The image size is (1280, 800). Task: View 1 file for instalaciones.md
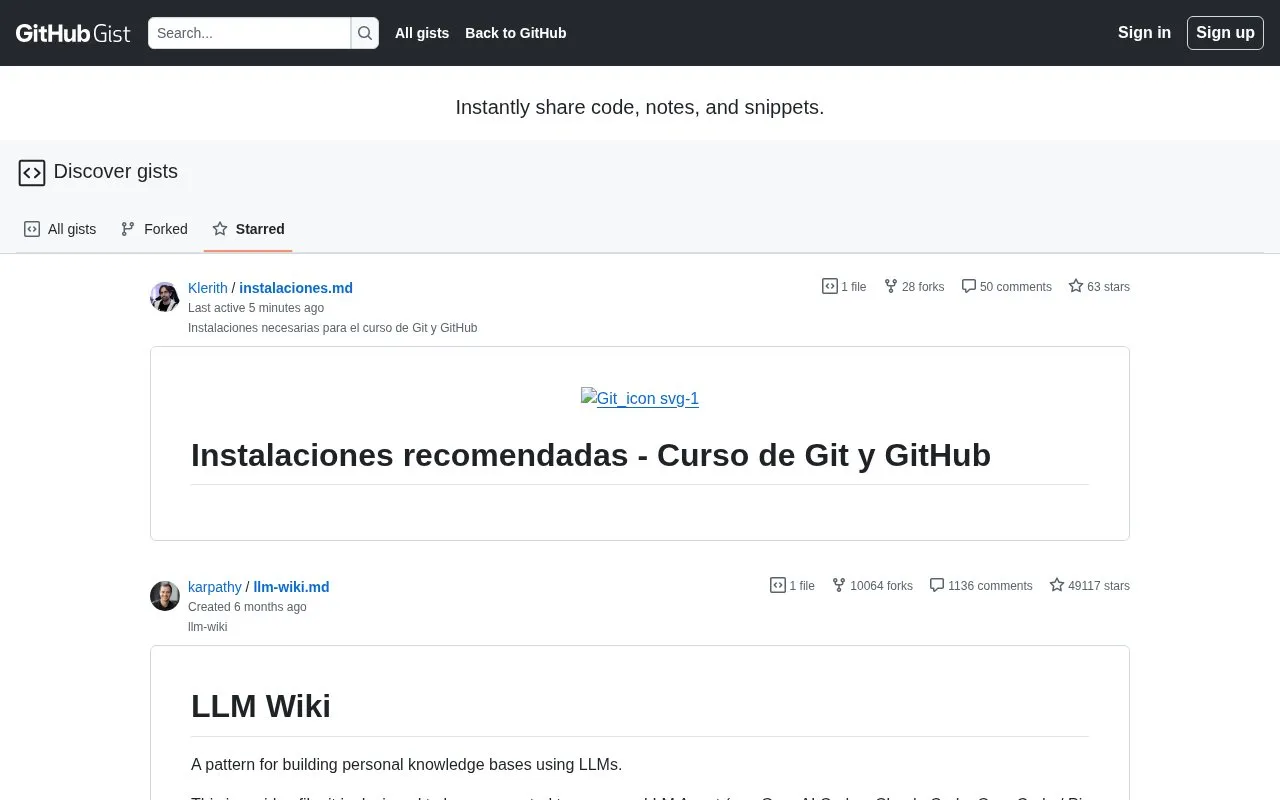(844, 287)
